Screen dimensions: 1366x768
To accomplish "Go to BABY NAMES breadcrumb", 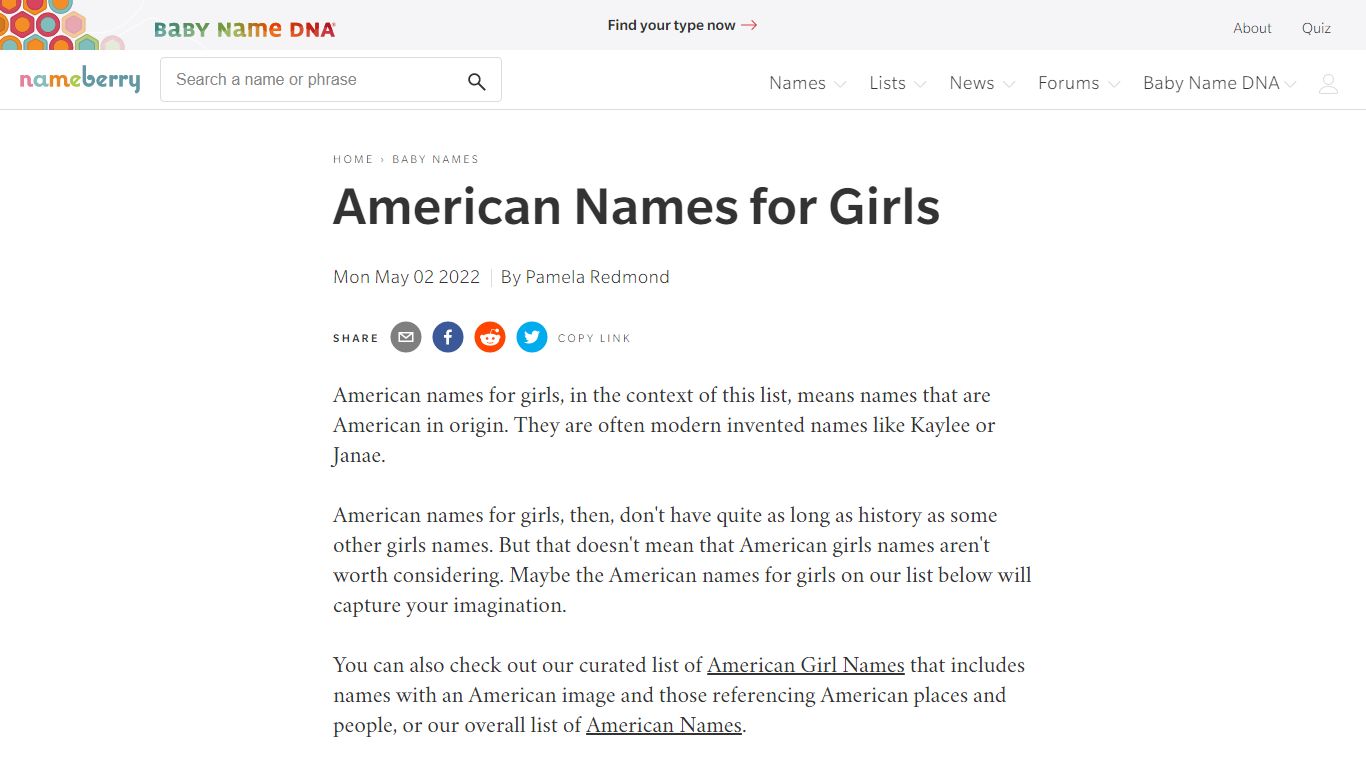I will 435,159.
